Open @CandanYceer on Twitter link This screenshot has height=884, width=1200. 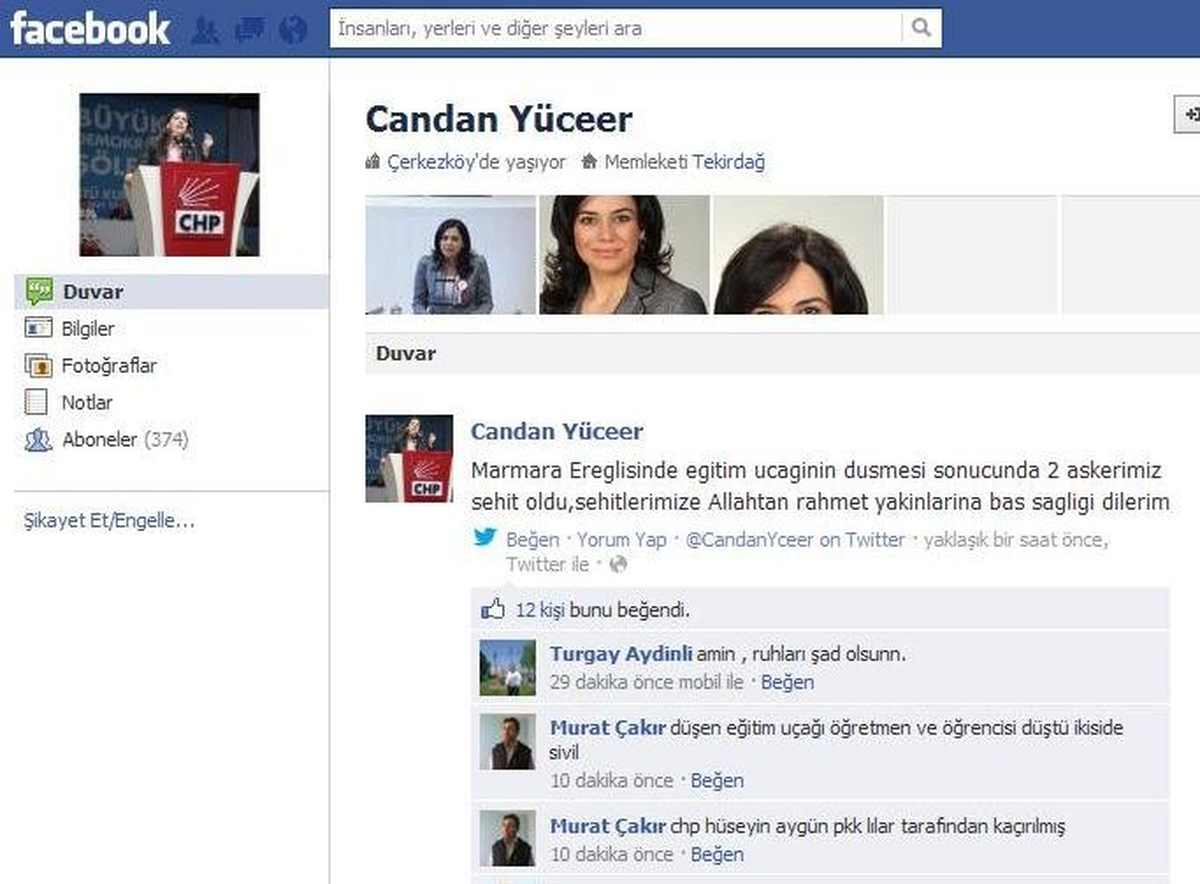(x=795, y=540)
